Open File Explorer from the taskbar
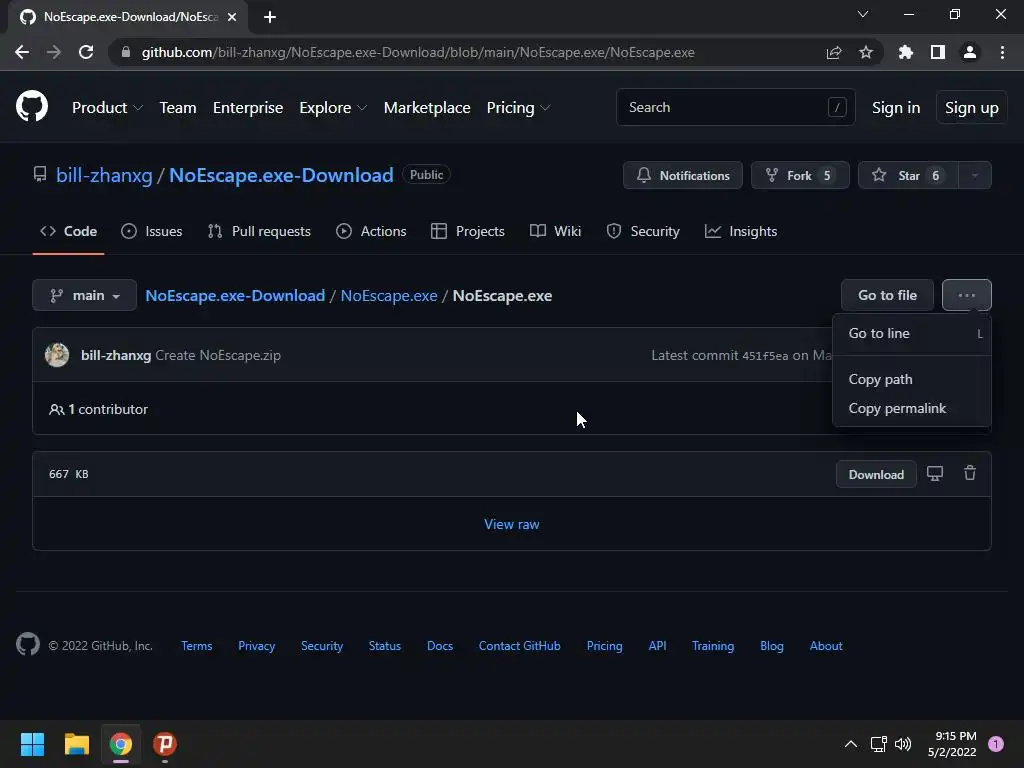The image size is (1024, 768). pos(76,744)
